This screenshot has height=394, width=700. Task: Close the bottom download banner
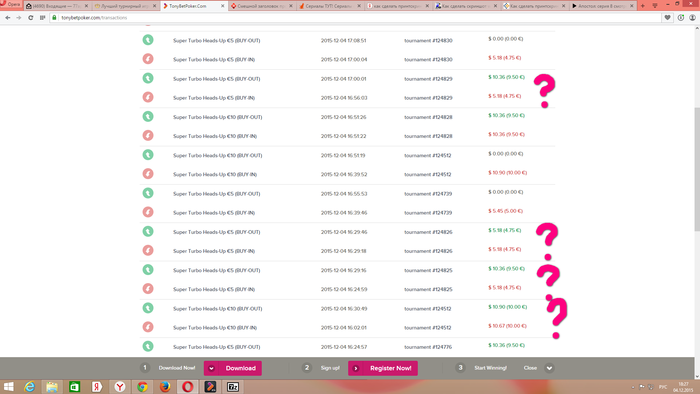pyautogui.click(x=530, y=368)
